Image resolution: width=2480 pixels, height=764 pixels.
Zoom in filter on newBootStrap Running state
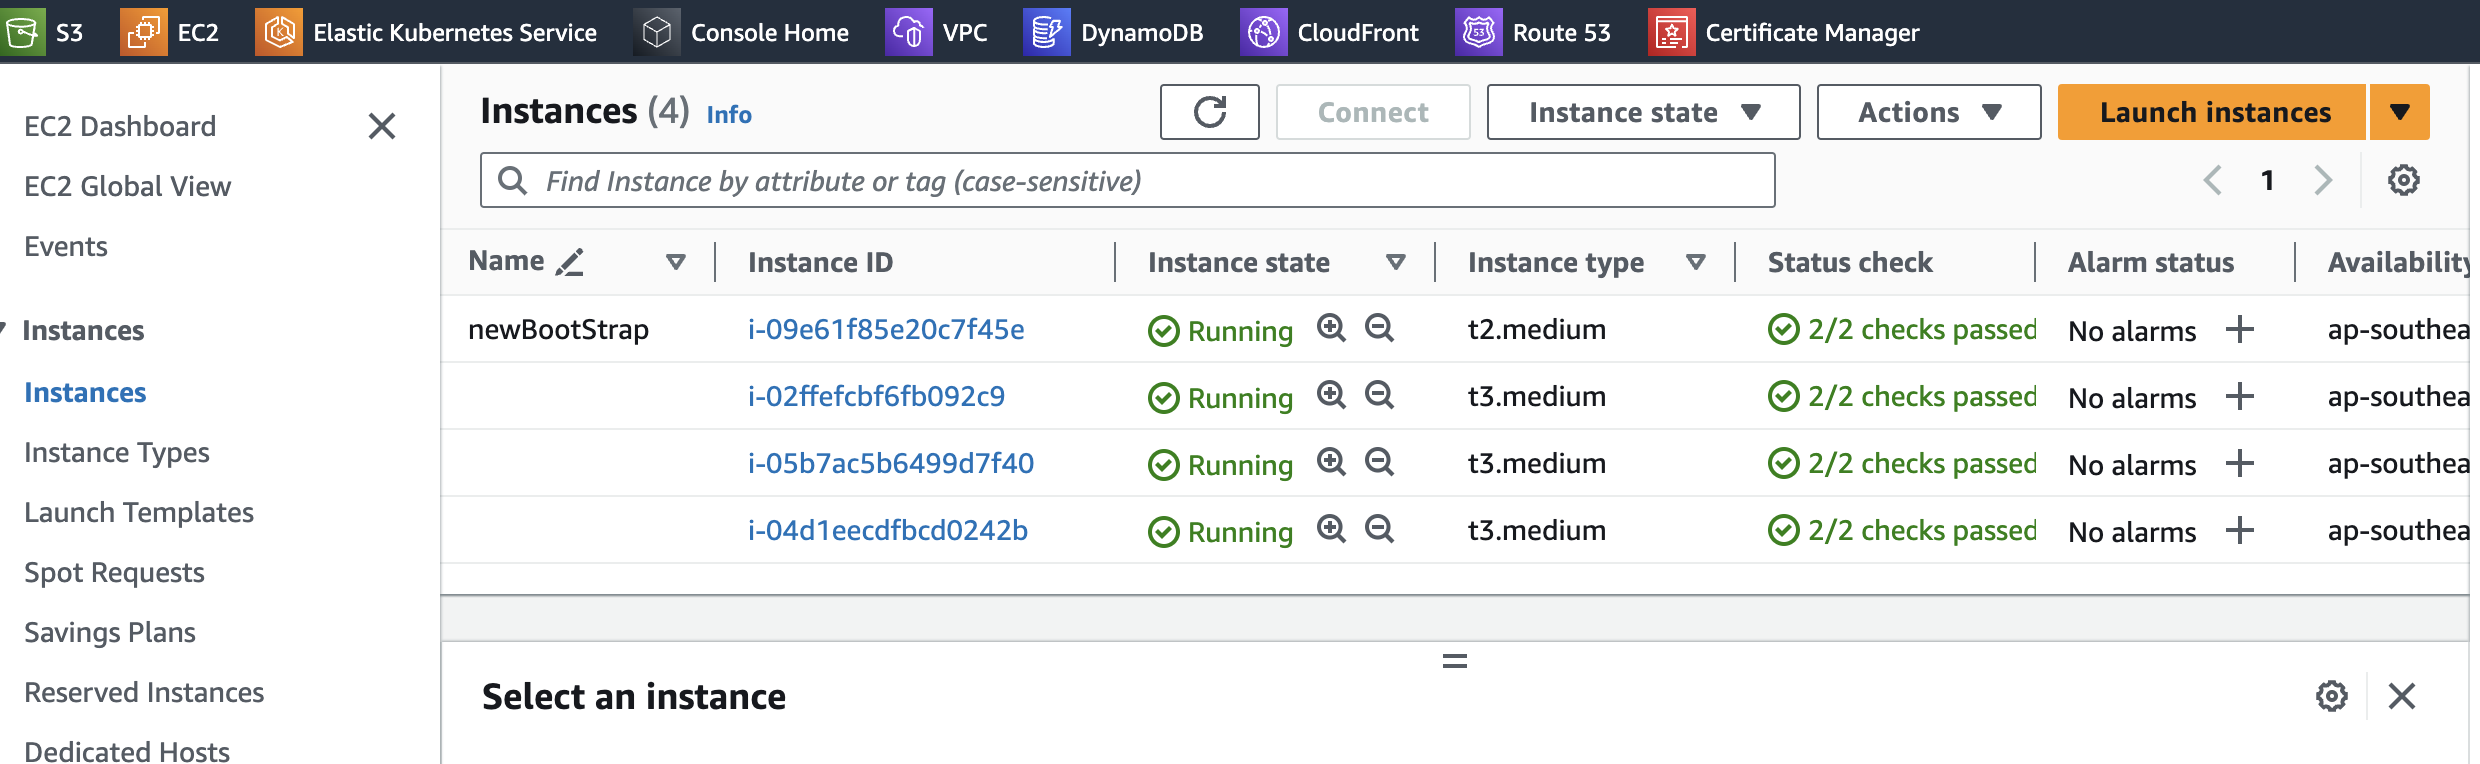click(x=1331, y=328)
